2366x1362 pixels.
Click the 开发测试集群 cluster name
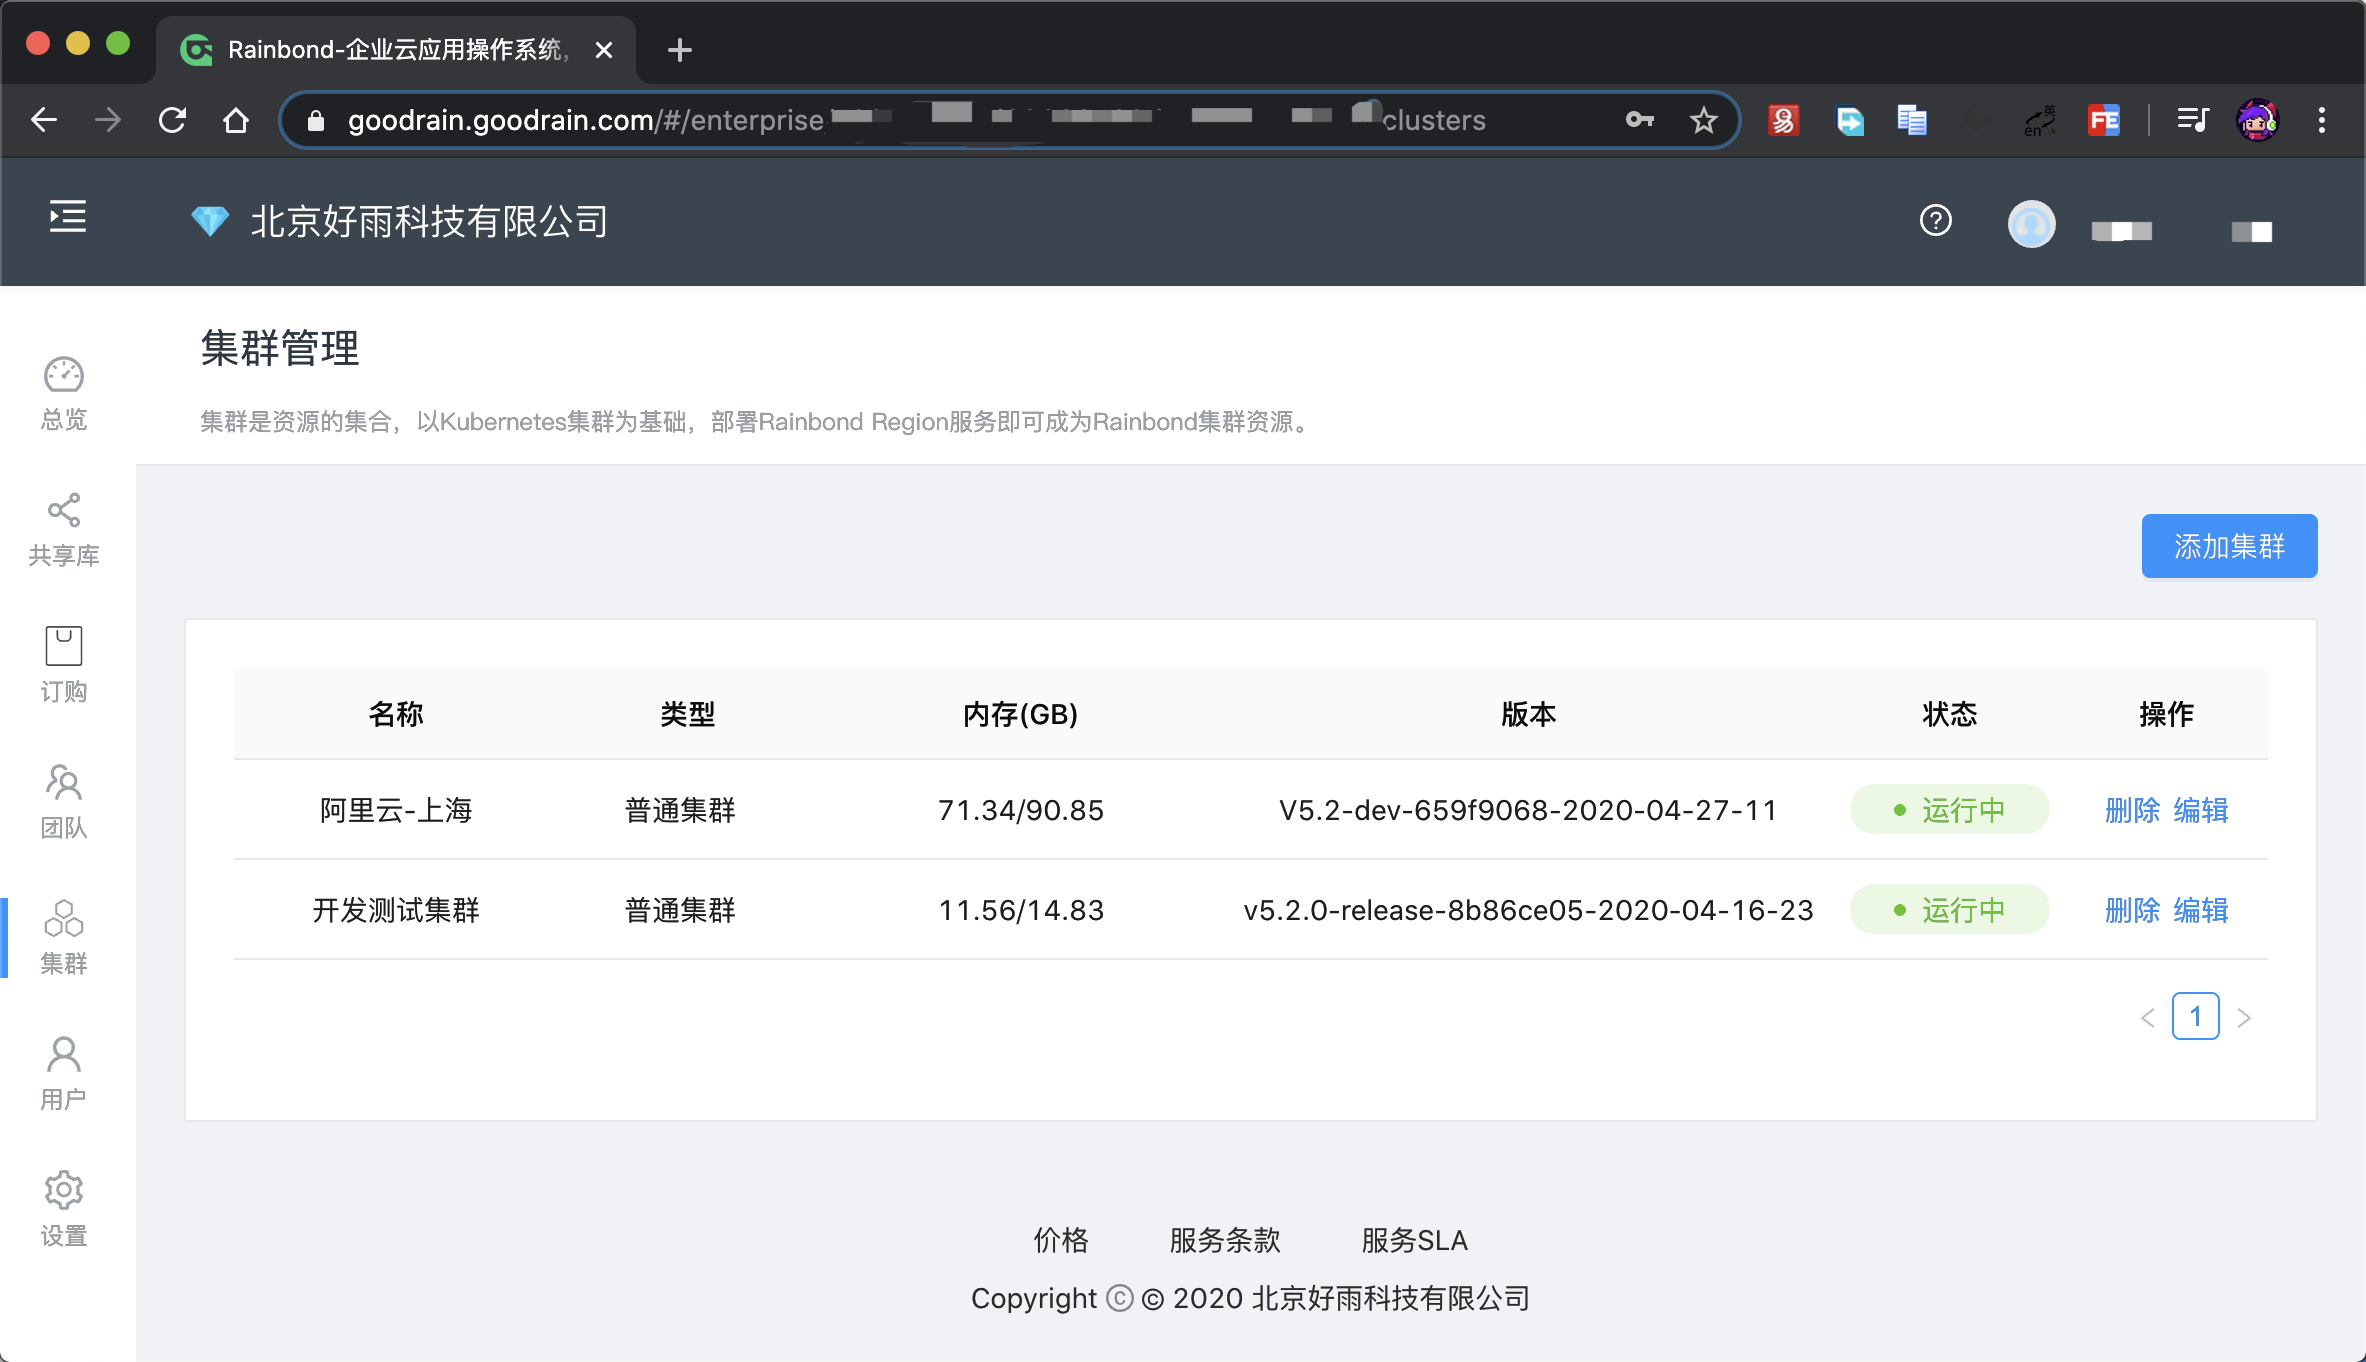tap(396, 910)
